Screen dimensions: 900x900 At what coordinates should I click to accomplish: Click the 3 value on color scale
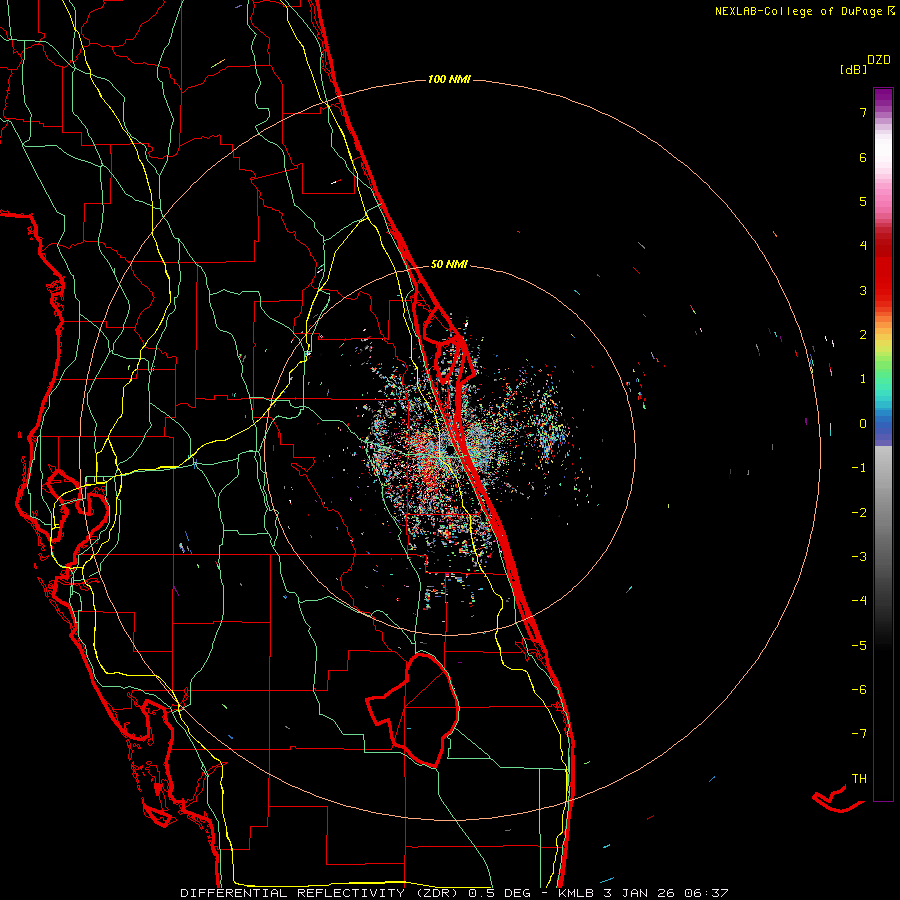pos(863,290)
